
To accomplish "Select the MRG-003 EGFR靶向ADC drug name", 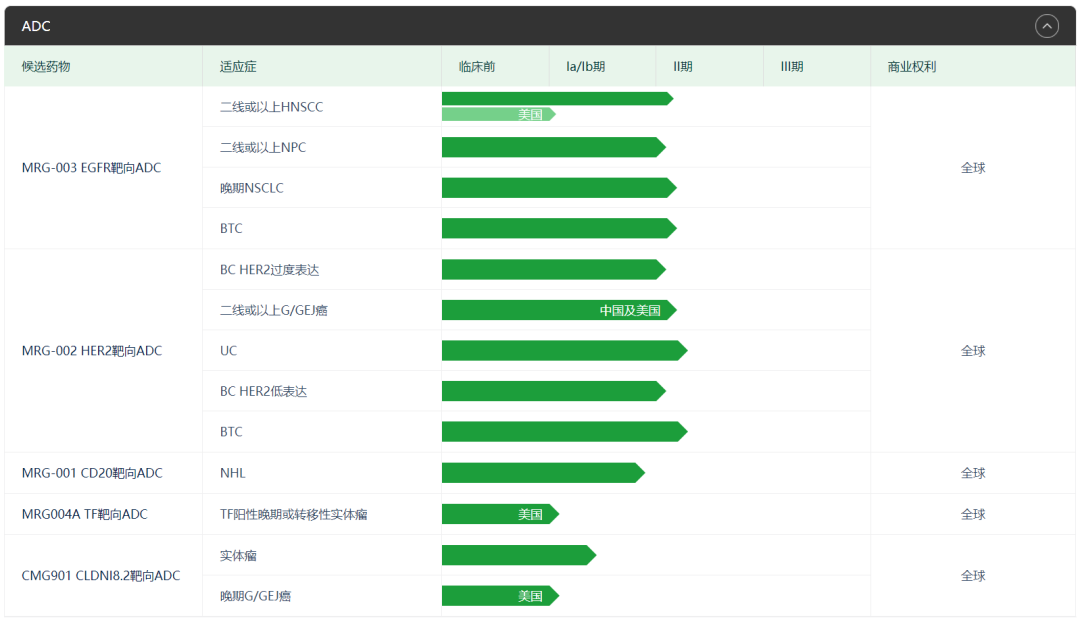I will pyautogui.click(x=91, y=167).
